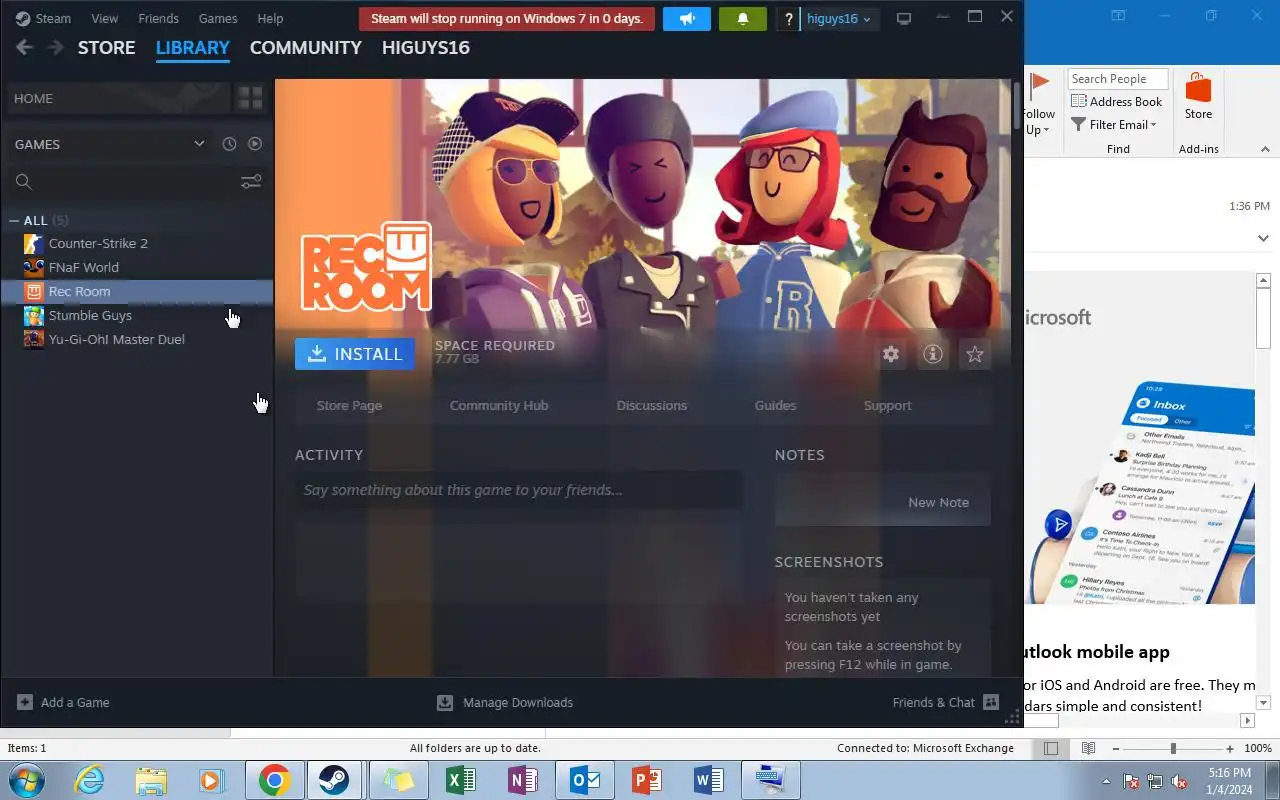This screenshot has width=1280, height=800.
Task: Open the higuys16 account dropdown
Action: click(839, 19)
